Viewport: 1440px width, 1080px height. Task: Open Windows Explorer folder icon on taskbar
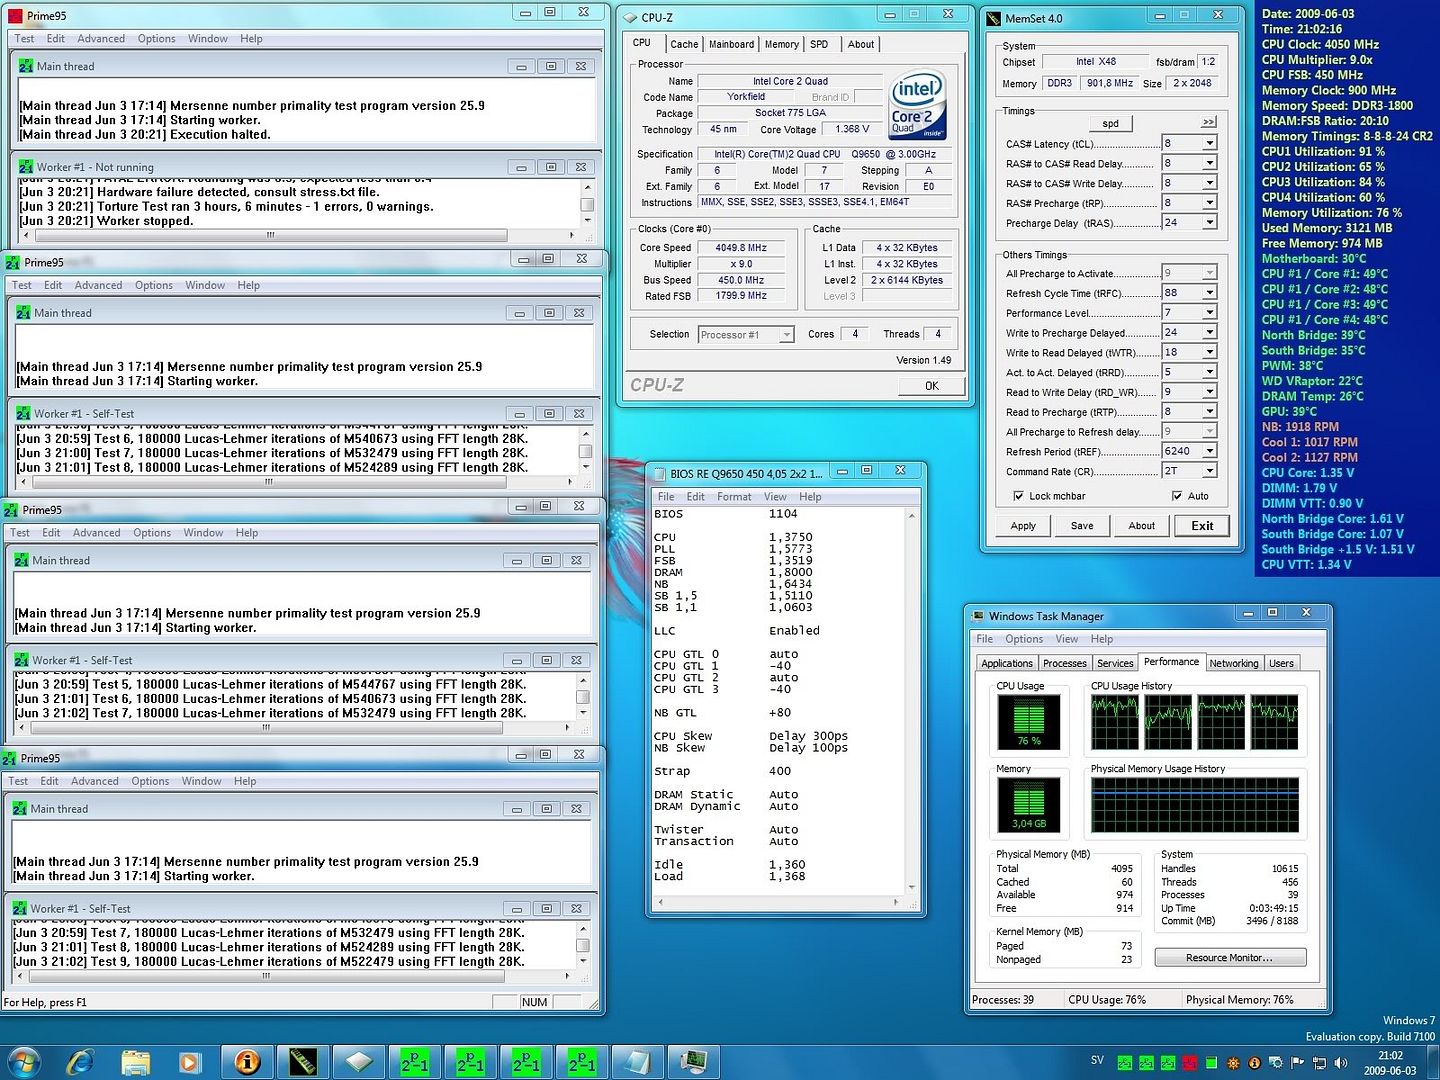point(135,1061)
